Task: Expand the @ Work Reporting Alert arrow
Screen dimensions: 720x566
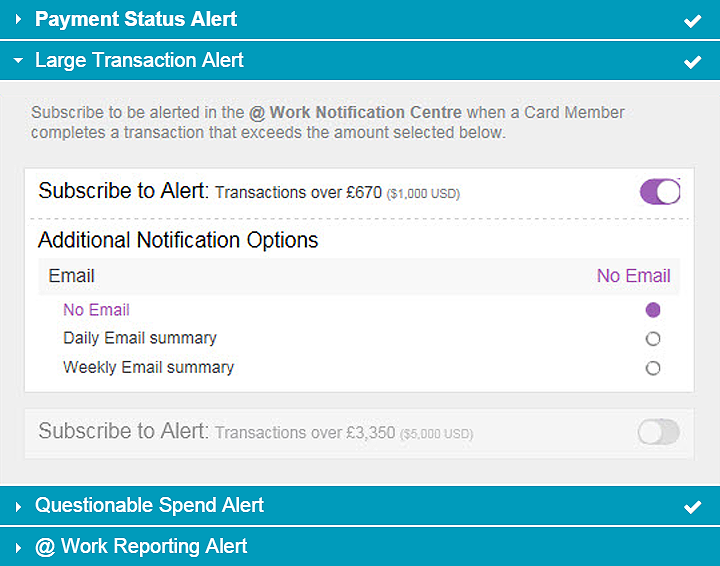Action: tap(18, 548)
